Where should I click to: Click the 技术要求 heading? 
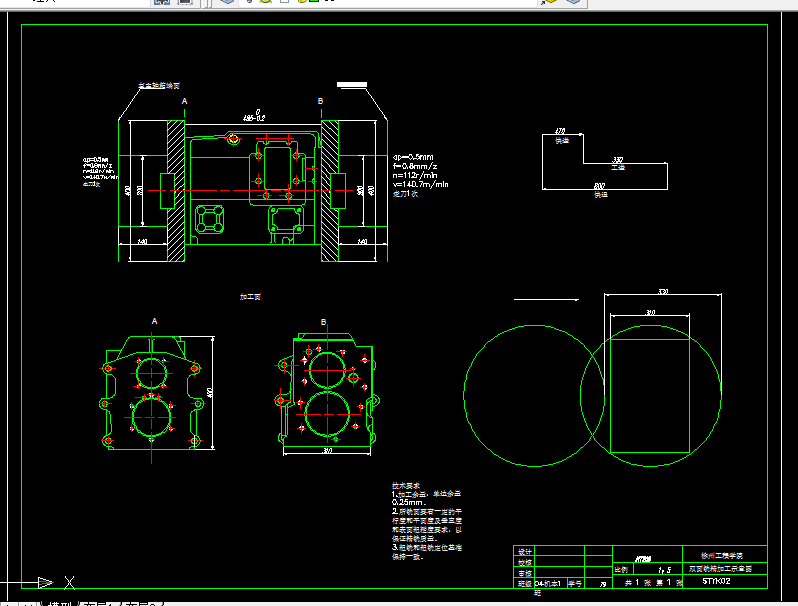point(406,486)
